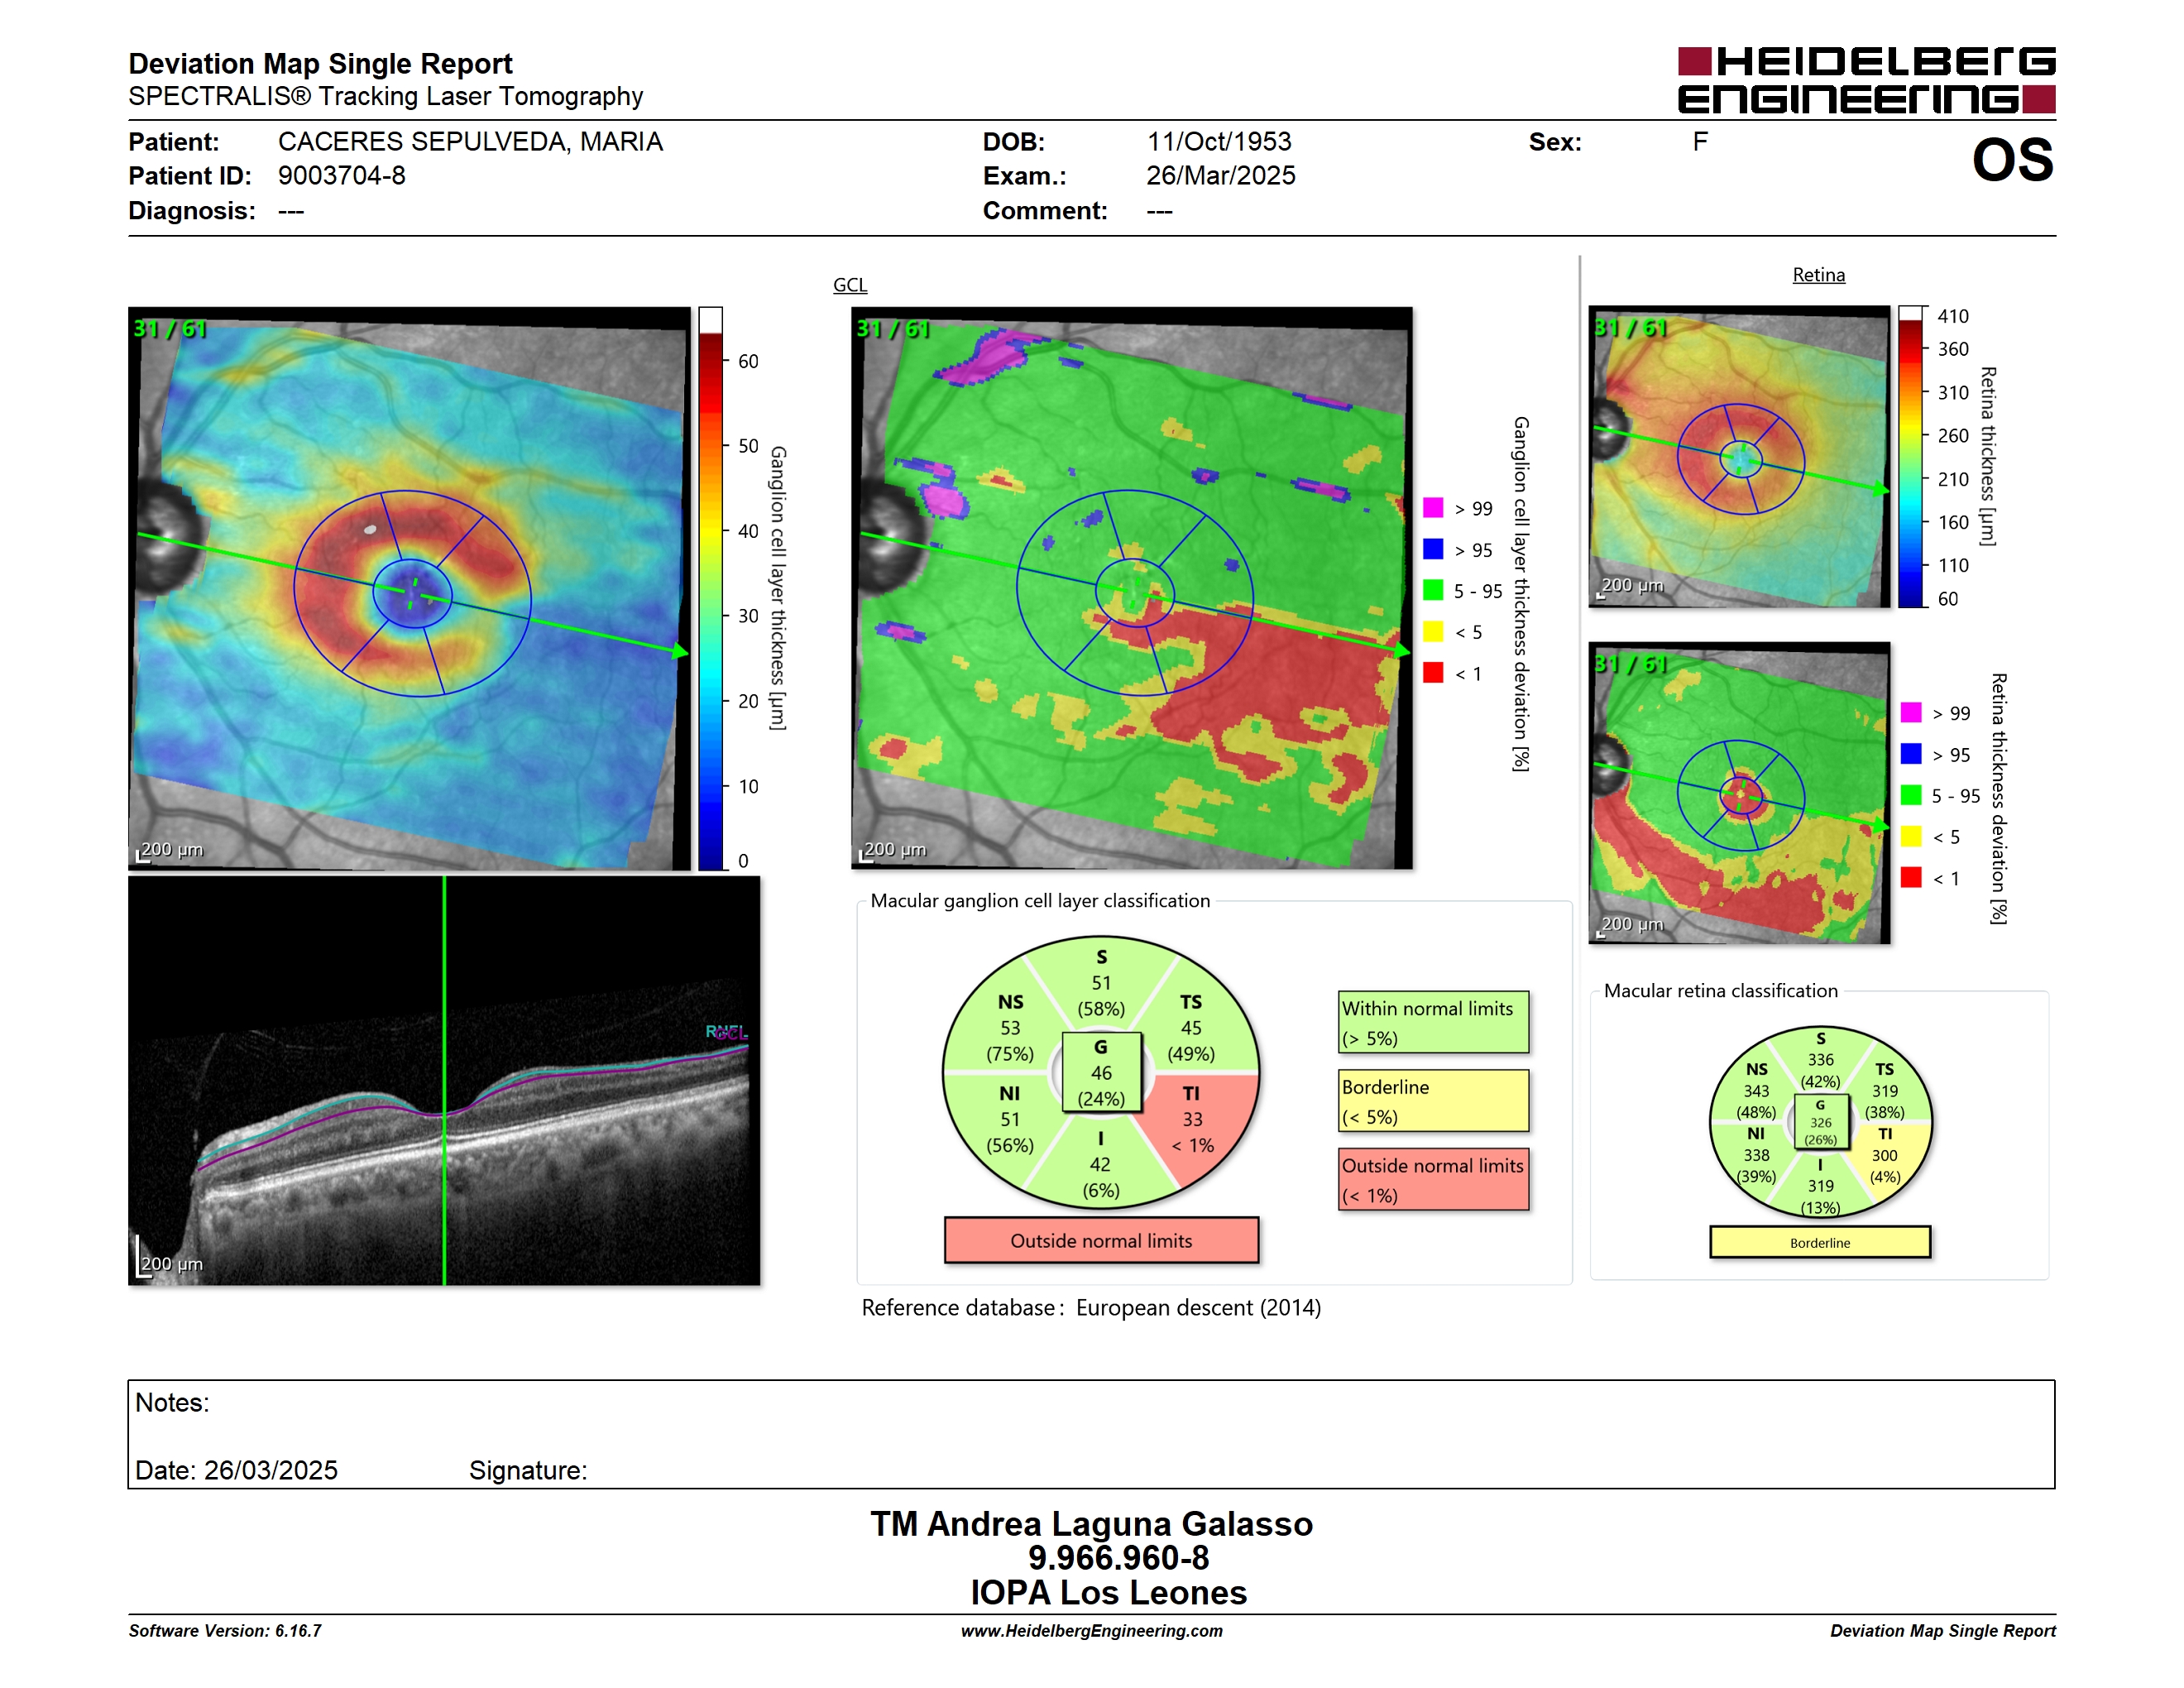Click the TS sector value 45 in GCL chart
The width and height of the screenshot is (2184, 1688).
pos(1191,1028)
